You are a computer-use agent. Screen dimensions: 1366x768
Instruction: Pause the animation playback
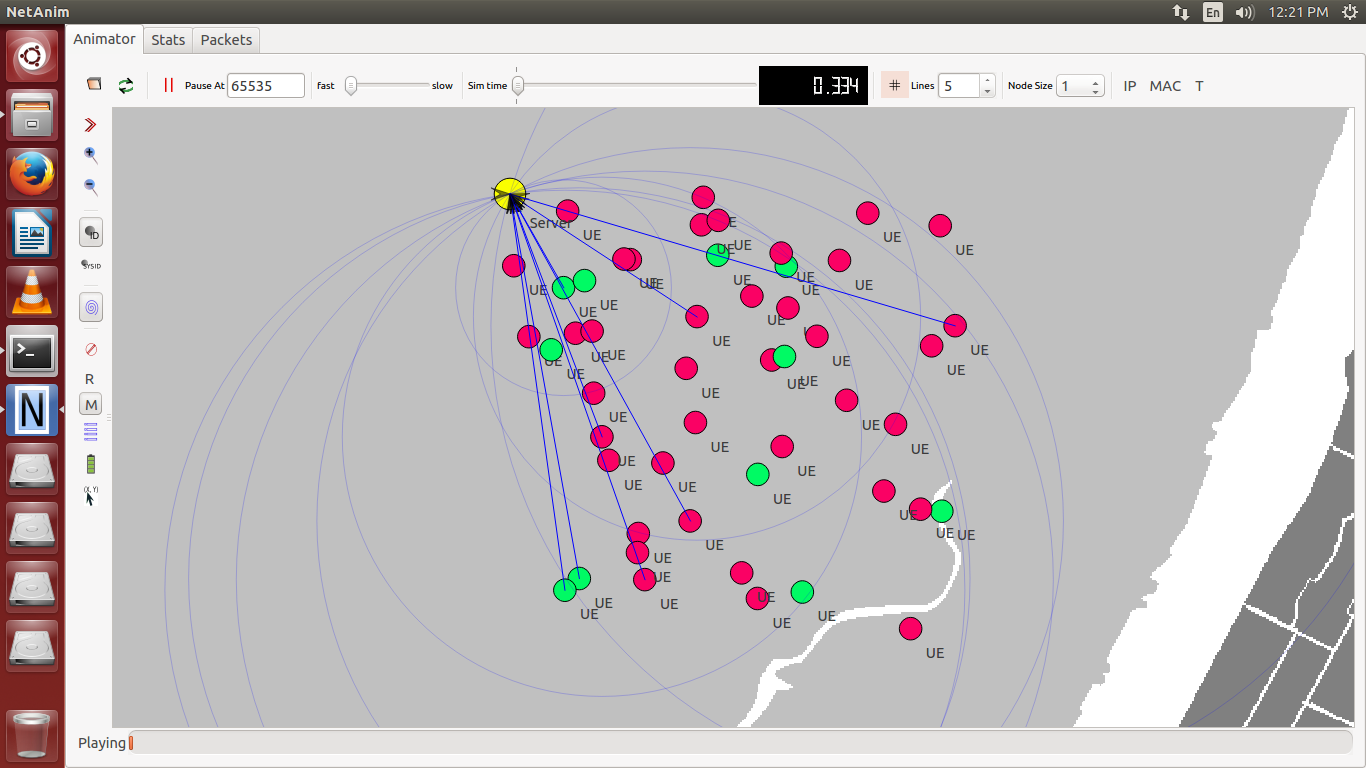coord(168,86)
